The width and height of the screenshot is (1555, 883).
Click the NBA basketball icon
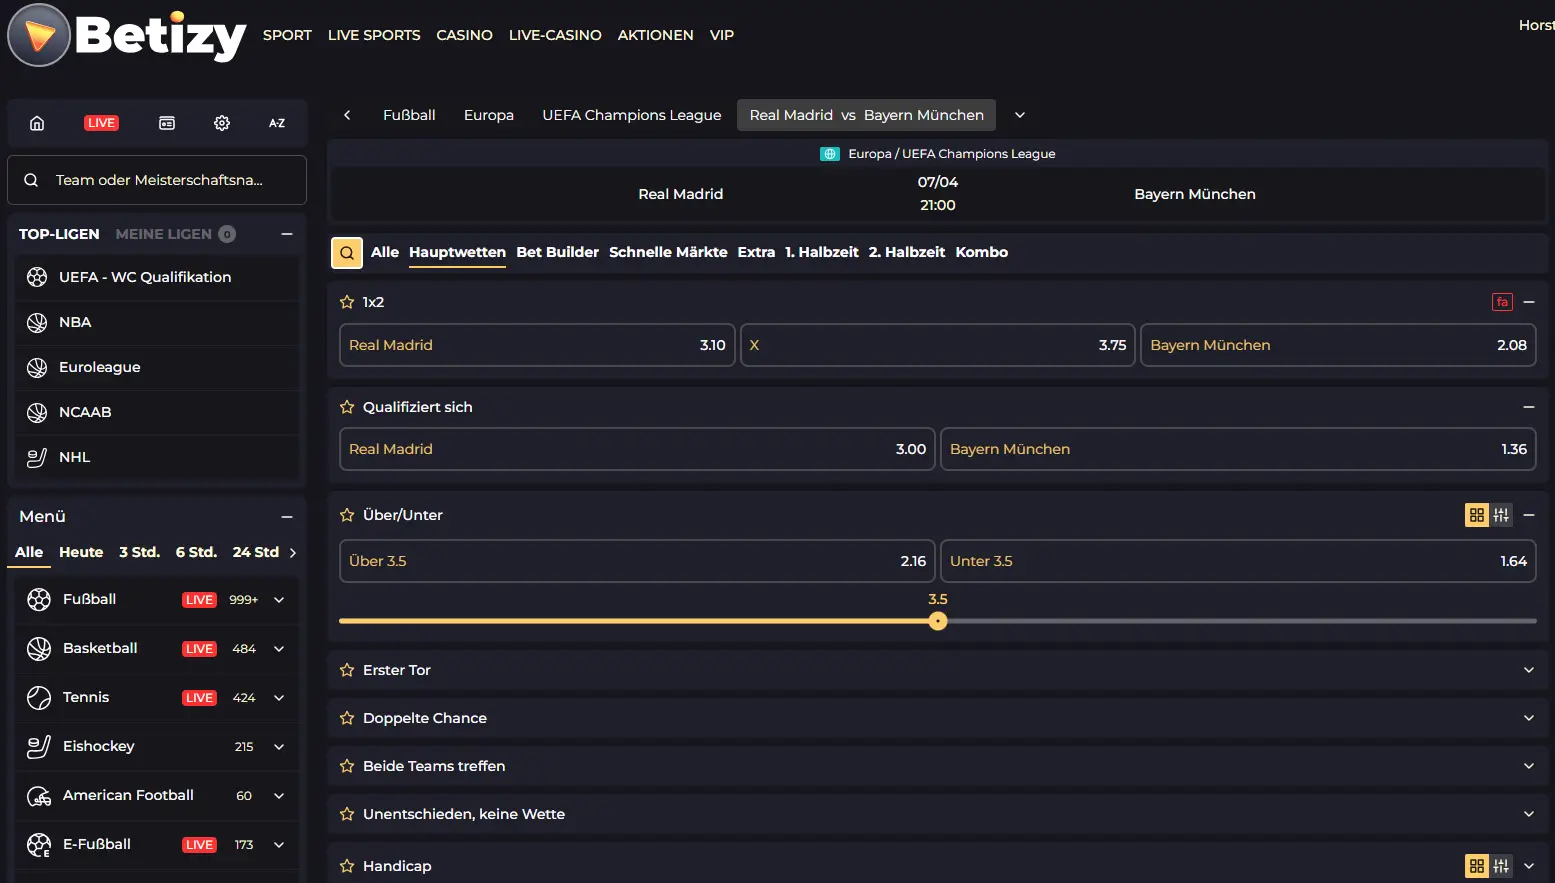[37, 322]
